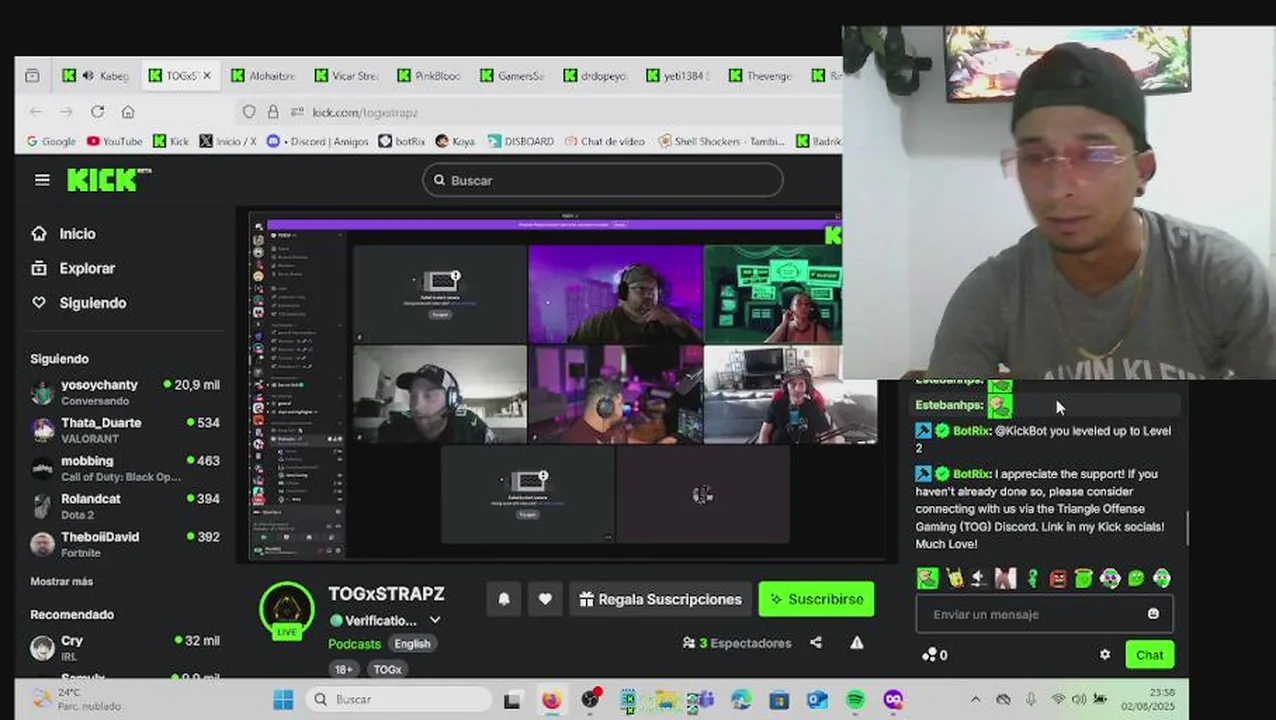The width and height of the screenshot is (1276, 720).
Task: Open Firefox from the taskbar
Action: point(551,700)
